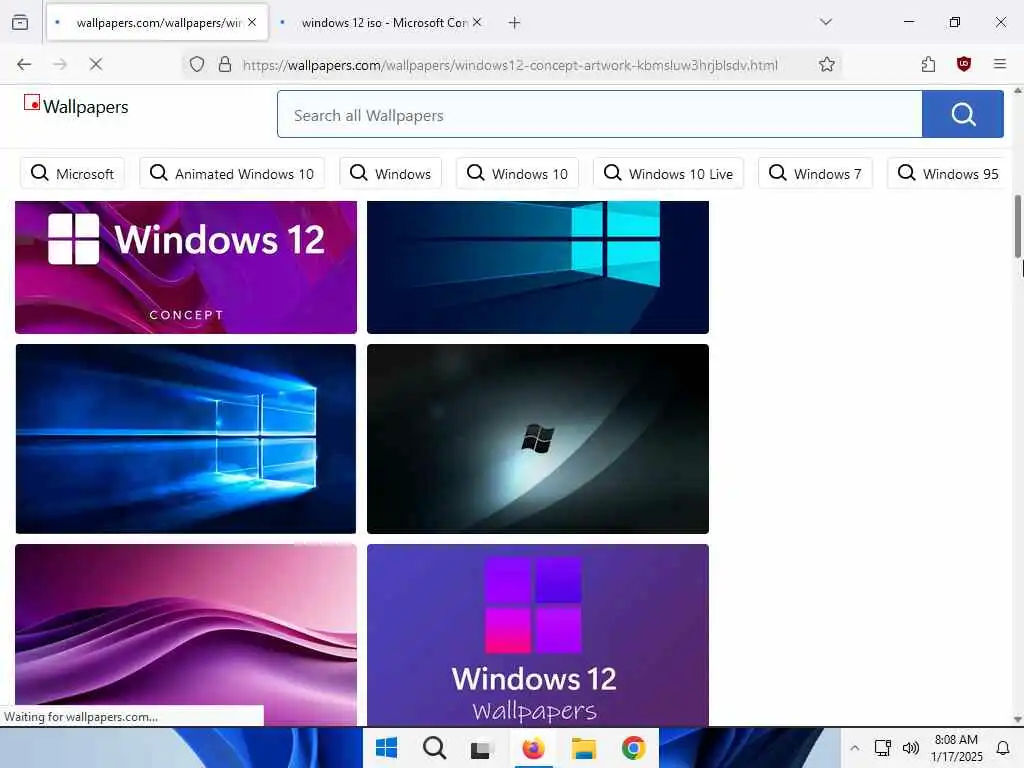Image resolution: width=1024 pixels, height=768 pixels.
Task: Open taskbar Search magnifier
Action: click(x=434, y=748)
